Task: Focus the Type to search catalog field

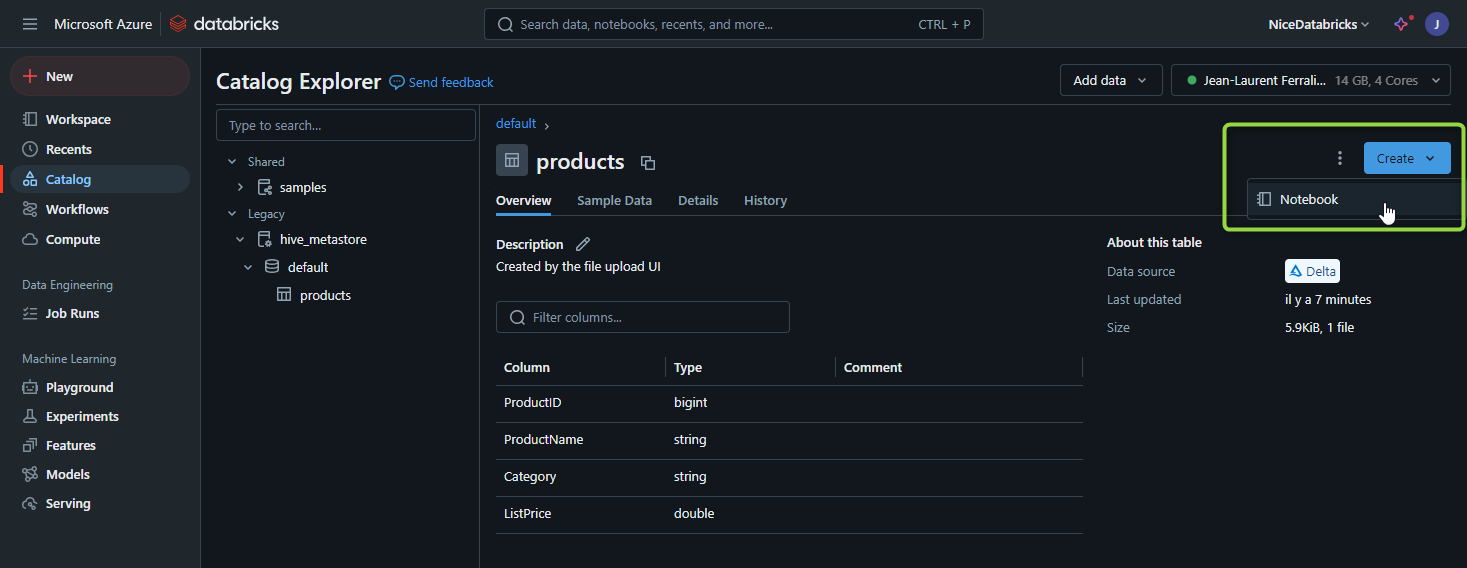Action: tap(346, 125)
